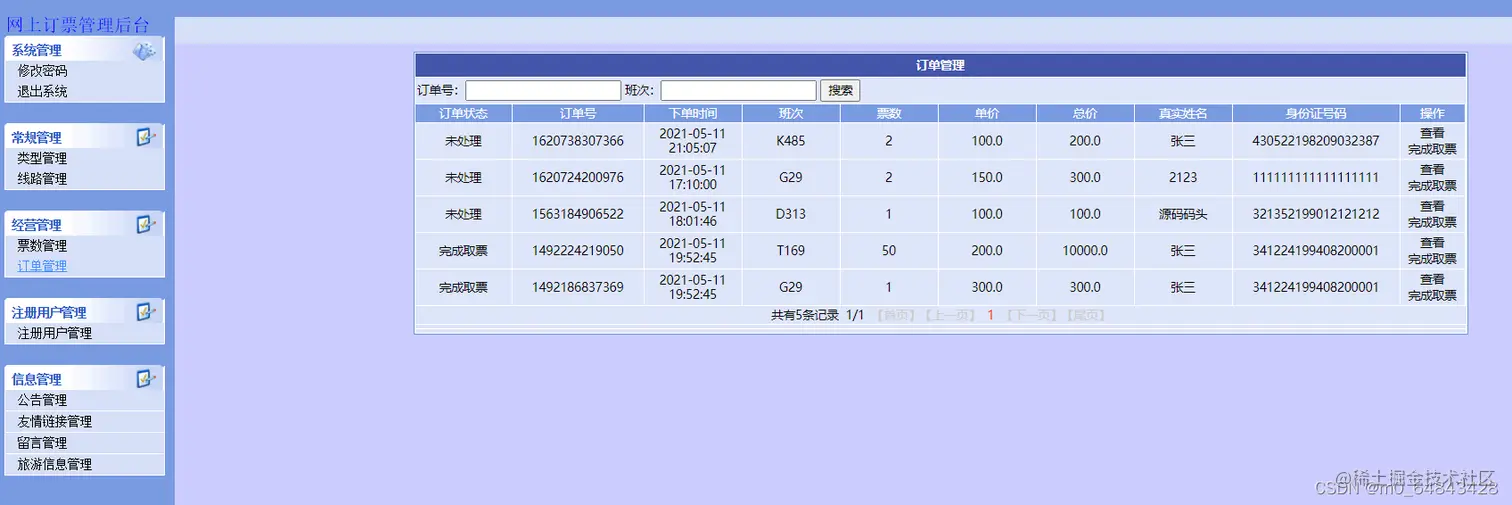This screenshot has width=1512, height=505.
Task: Open 修改密码 in the sidebar
Action: [42, 71]
